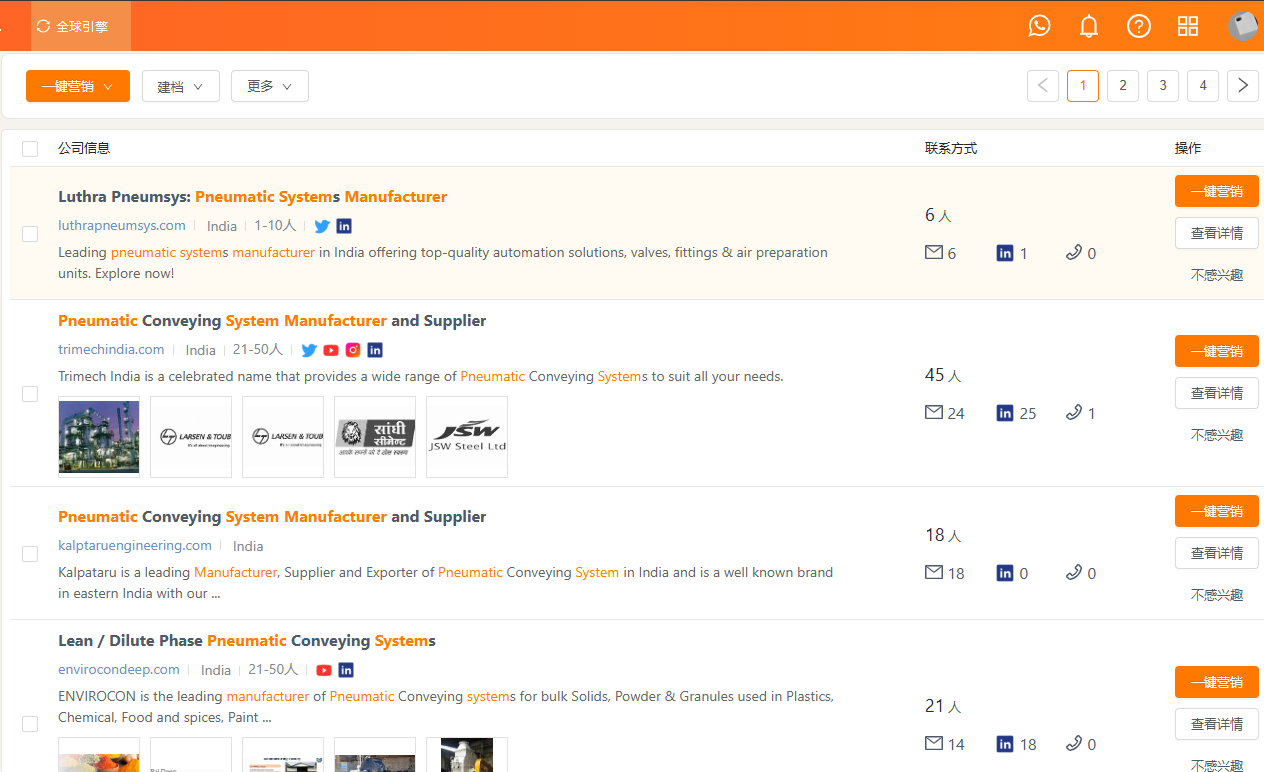
Task: Click email icon showing 24 for Trimech
Action: tap(934, 413)
